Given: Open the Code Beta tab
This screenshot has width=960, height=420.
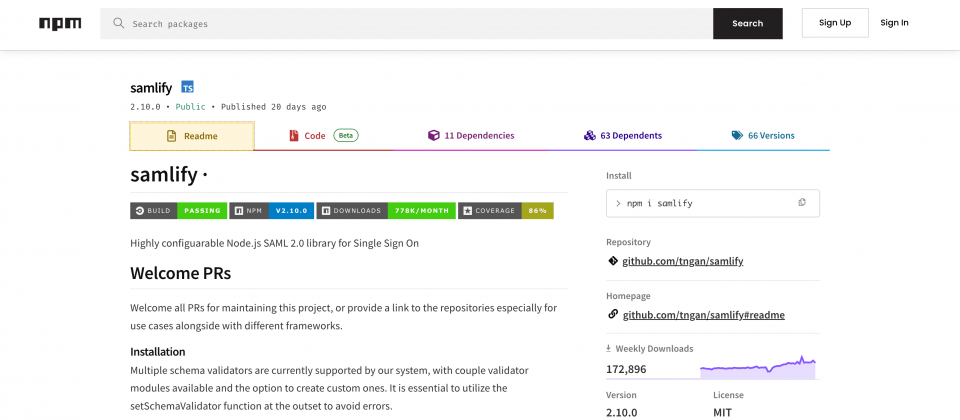Looking at the screenshot, I should (x=324, y=136).
